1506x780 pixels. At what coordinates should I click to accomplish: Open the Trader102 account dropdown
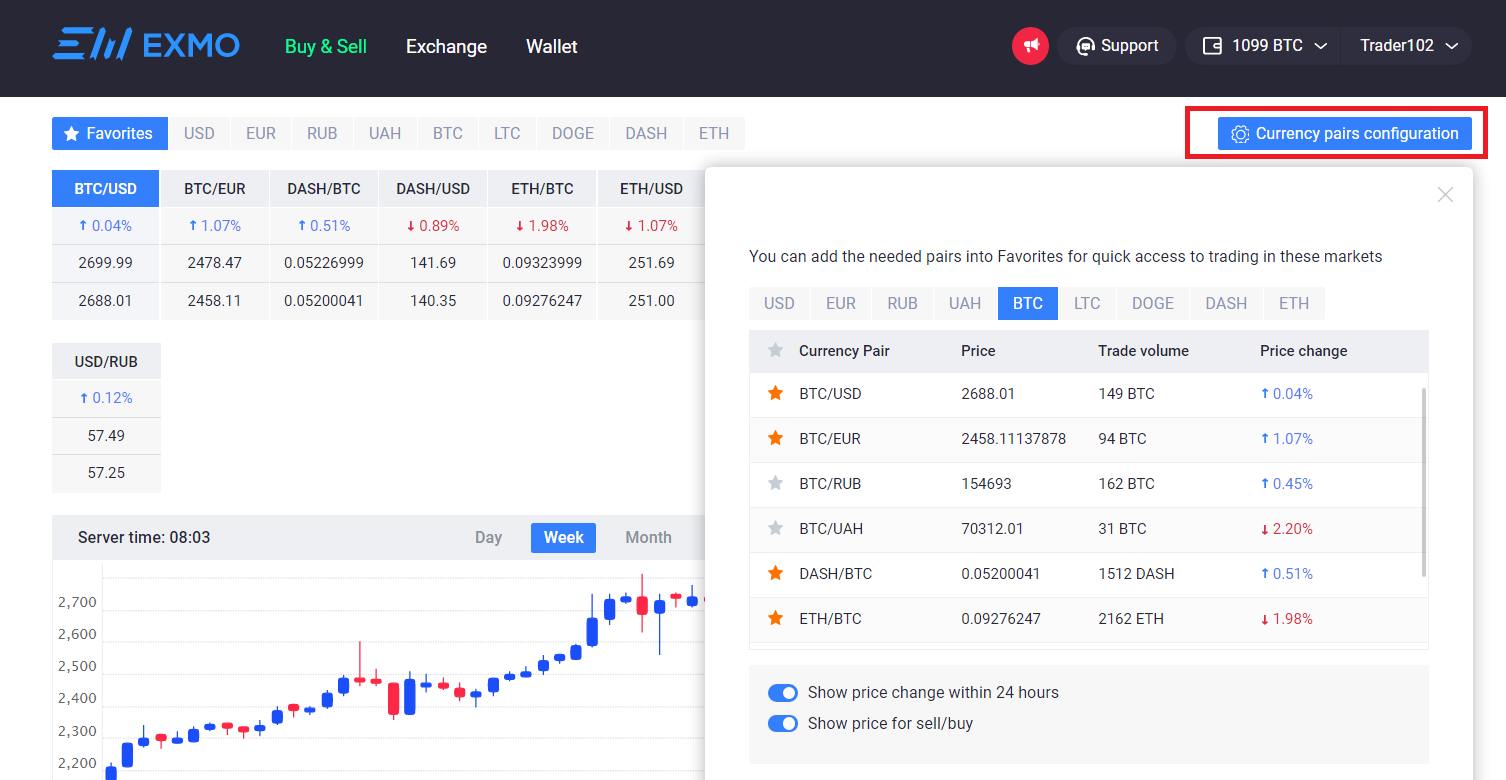(1408, 46)
